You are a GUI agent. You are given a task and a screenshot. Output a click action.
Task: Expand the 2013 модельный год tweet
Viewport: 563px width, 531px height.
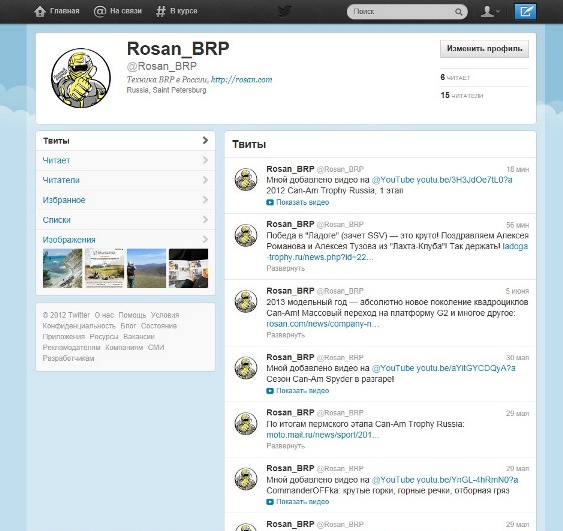[285, 335]
